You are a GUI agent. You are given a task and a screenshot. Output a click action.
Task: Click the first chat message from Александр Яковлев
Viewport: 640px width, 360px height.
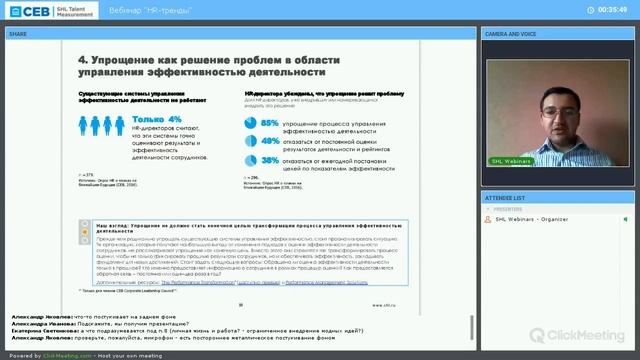click(94, 317)
